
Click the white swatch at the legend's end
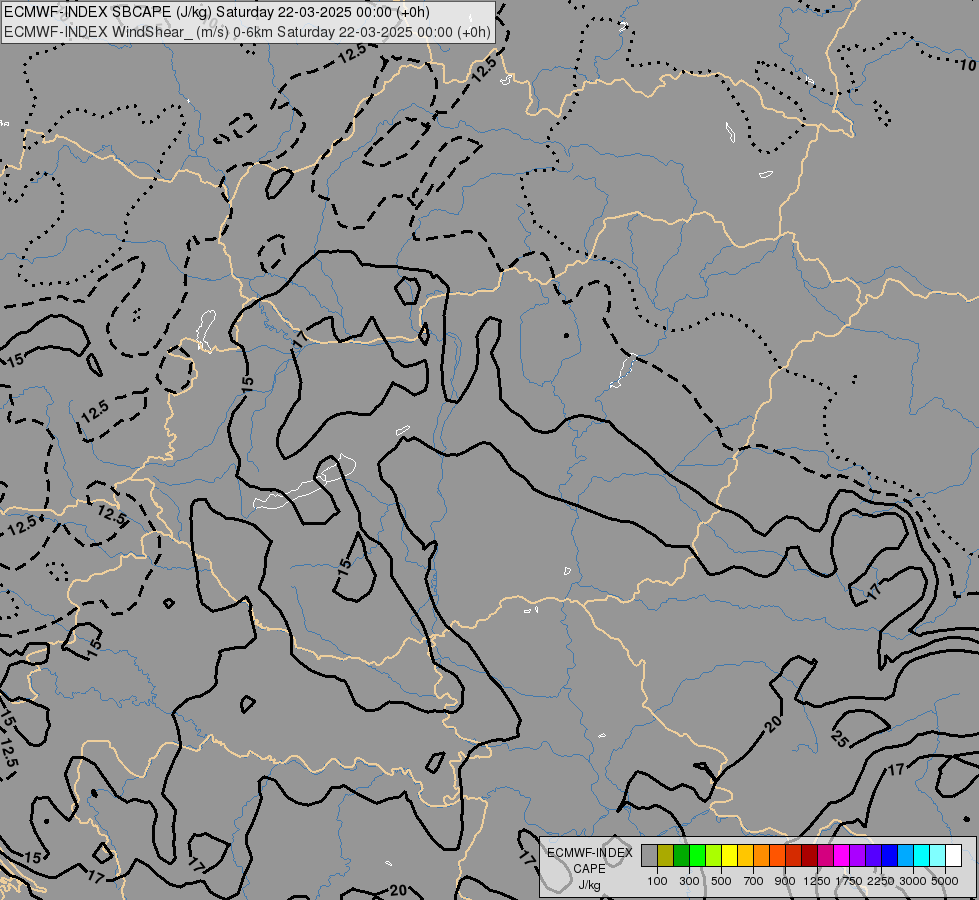[953, 855]
